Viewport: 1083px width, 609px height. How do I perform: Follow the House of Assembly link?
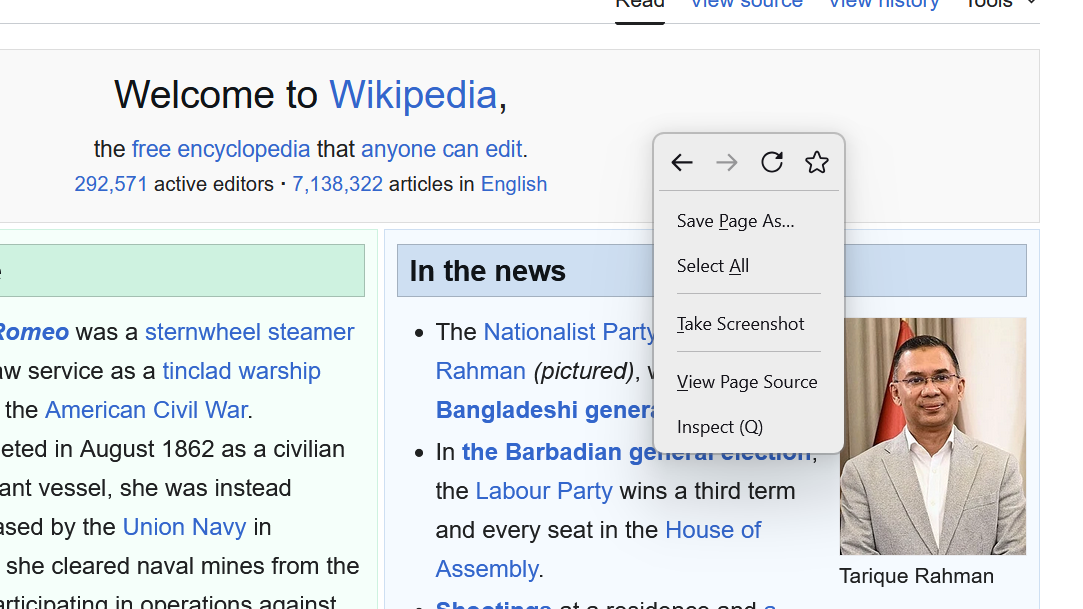[712, 530]
